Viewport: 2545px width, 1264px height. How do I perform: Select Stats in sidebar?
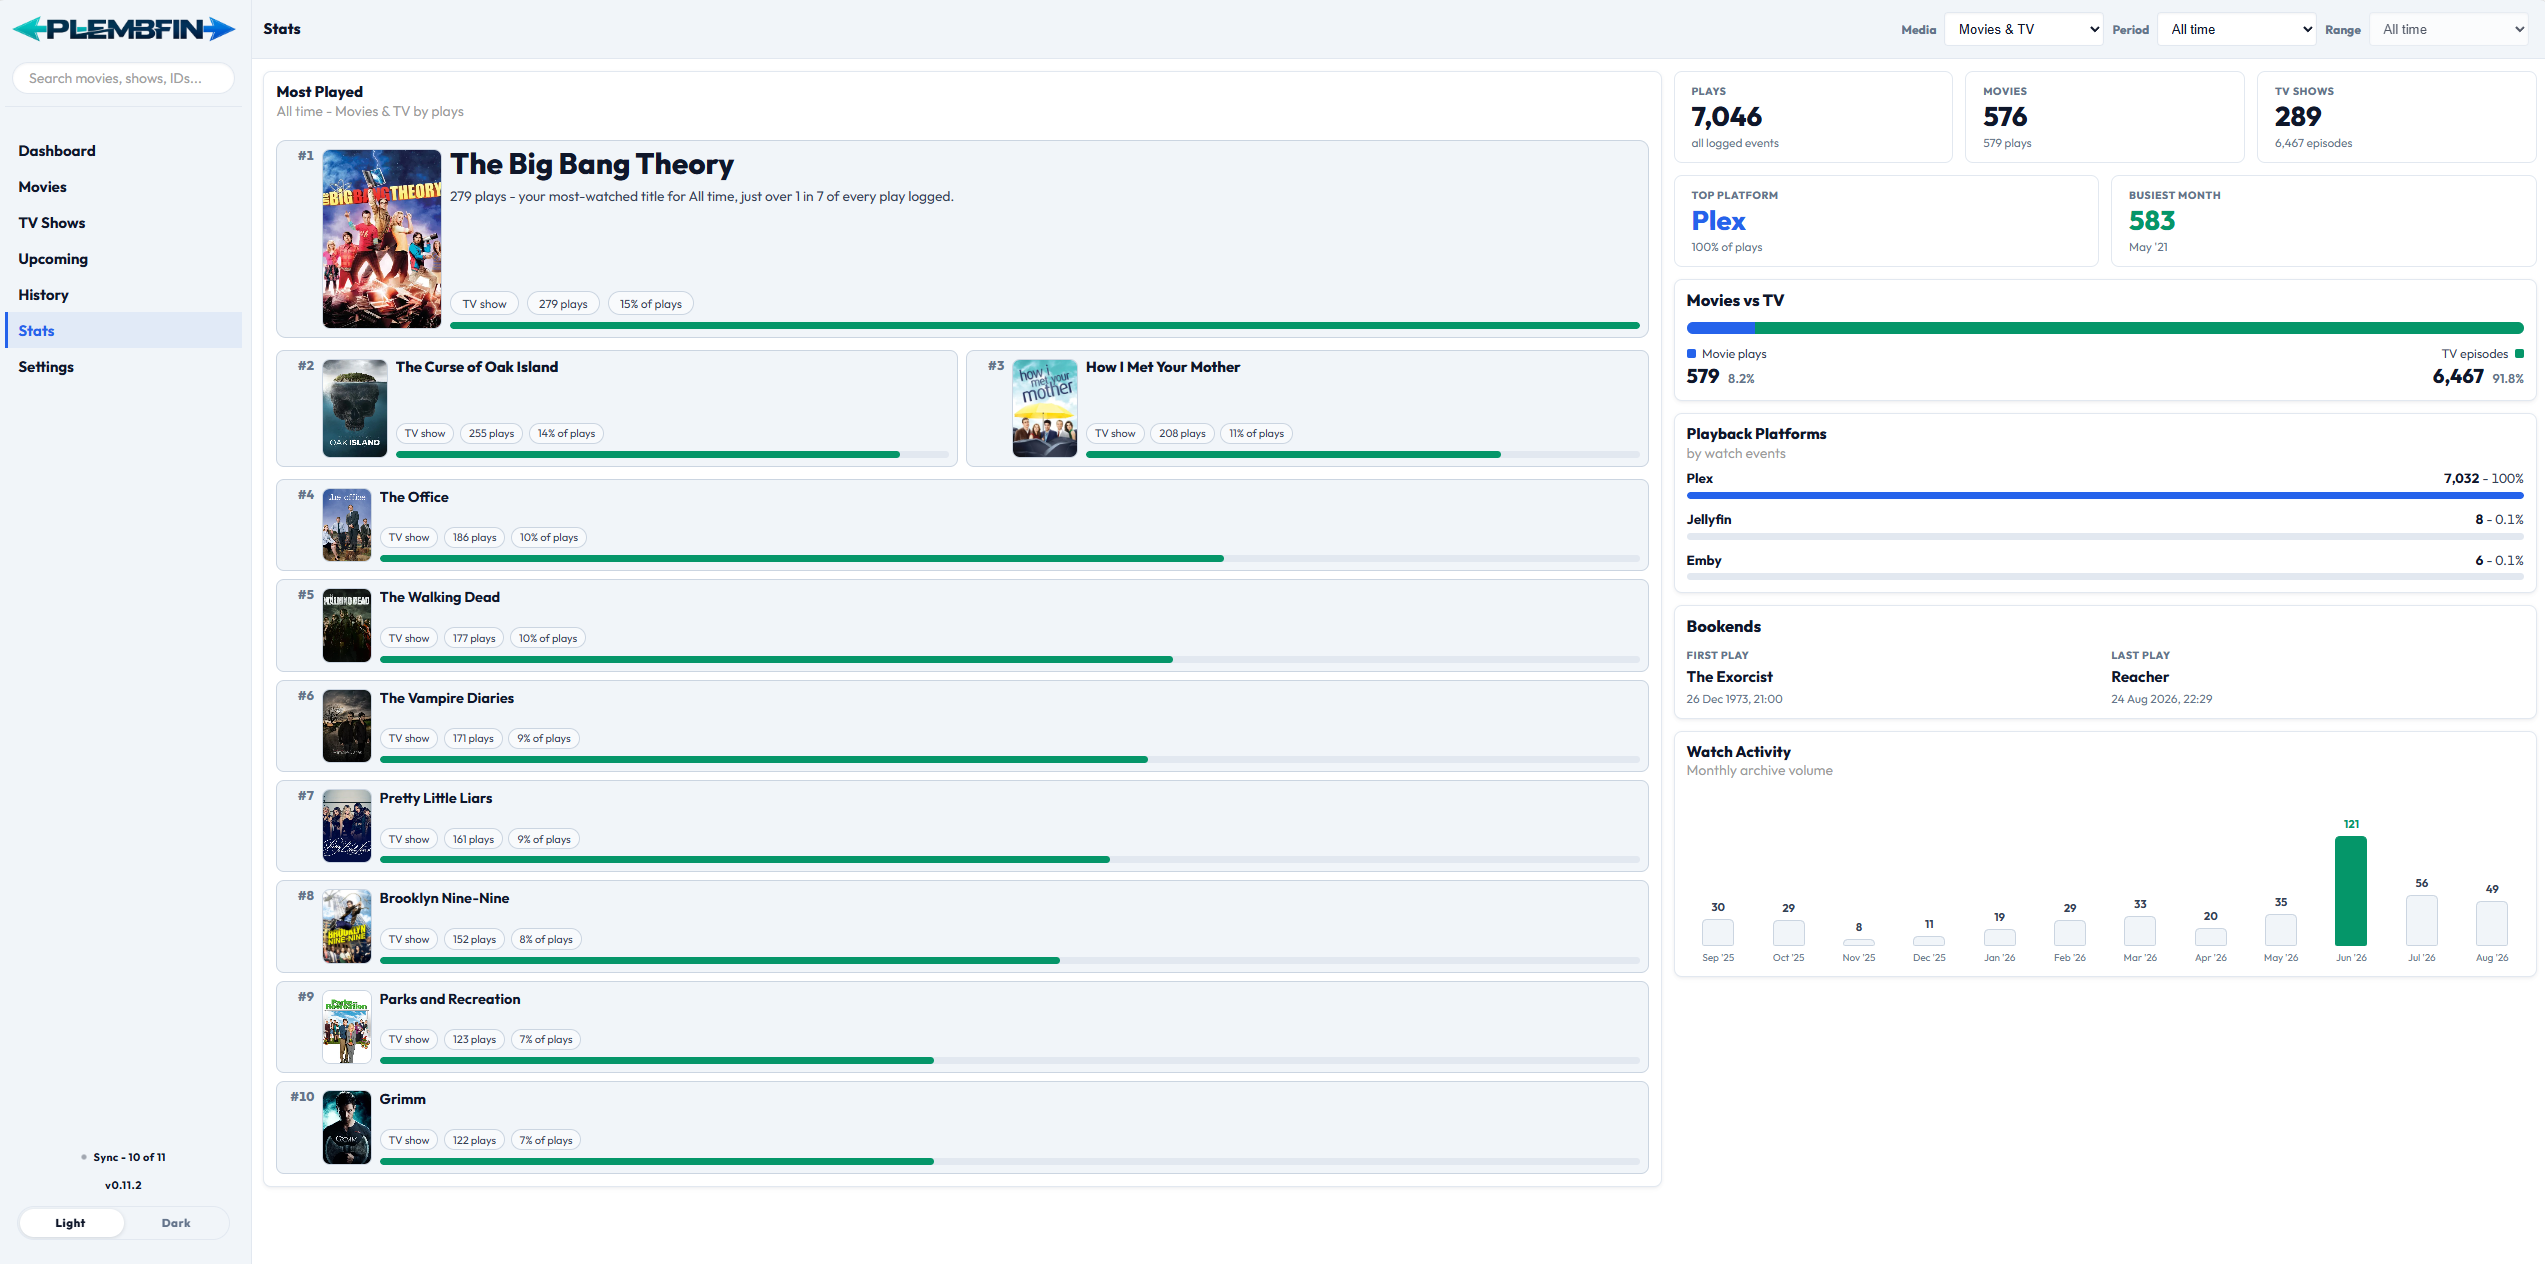[124, 331]
